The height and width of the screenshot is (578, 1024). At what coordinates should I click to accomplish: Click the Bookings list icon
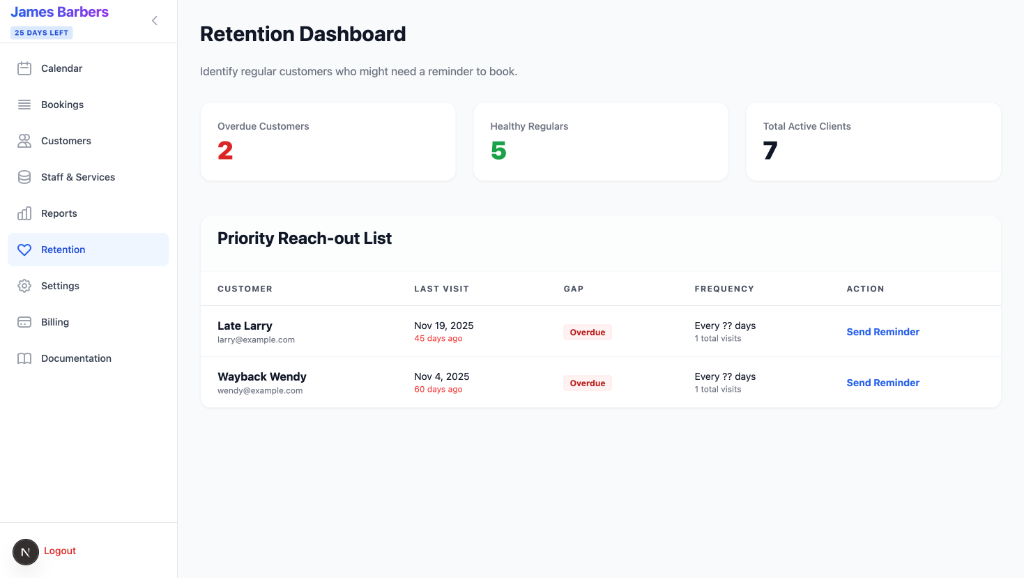click(24, 104)
